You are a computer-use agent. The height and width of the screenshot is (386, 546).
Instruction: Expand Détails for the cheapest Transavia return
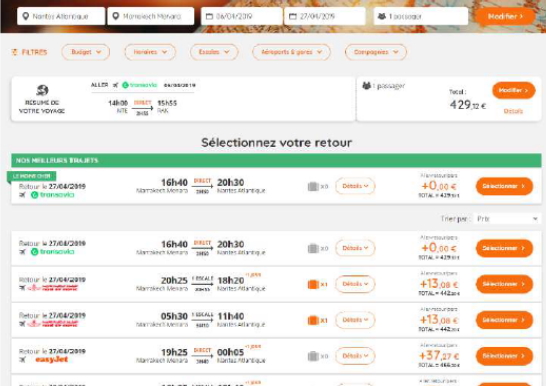[355, 186]
